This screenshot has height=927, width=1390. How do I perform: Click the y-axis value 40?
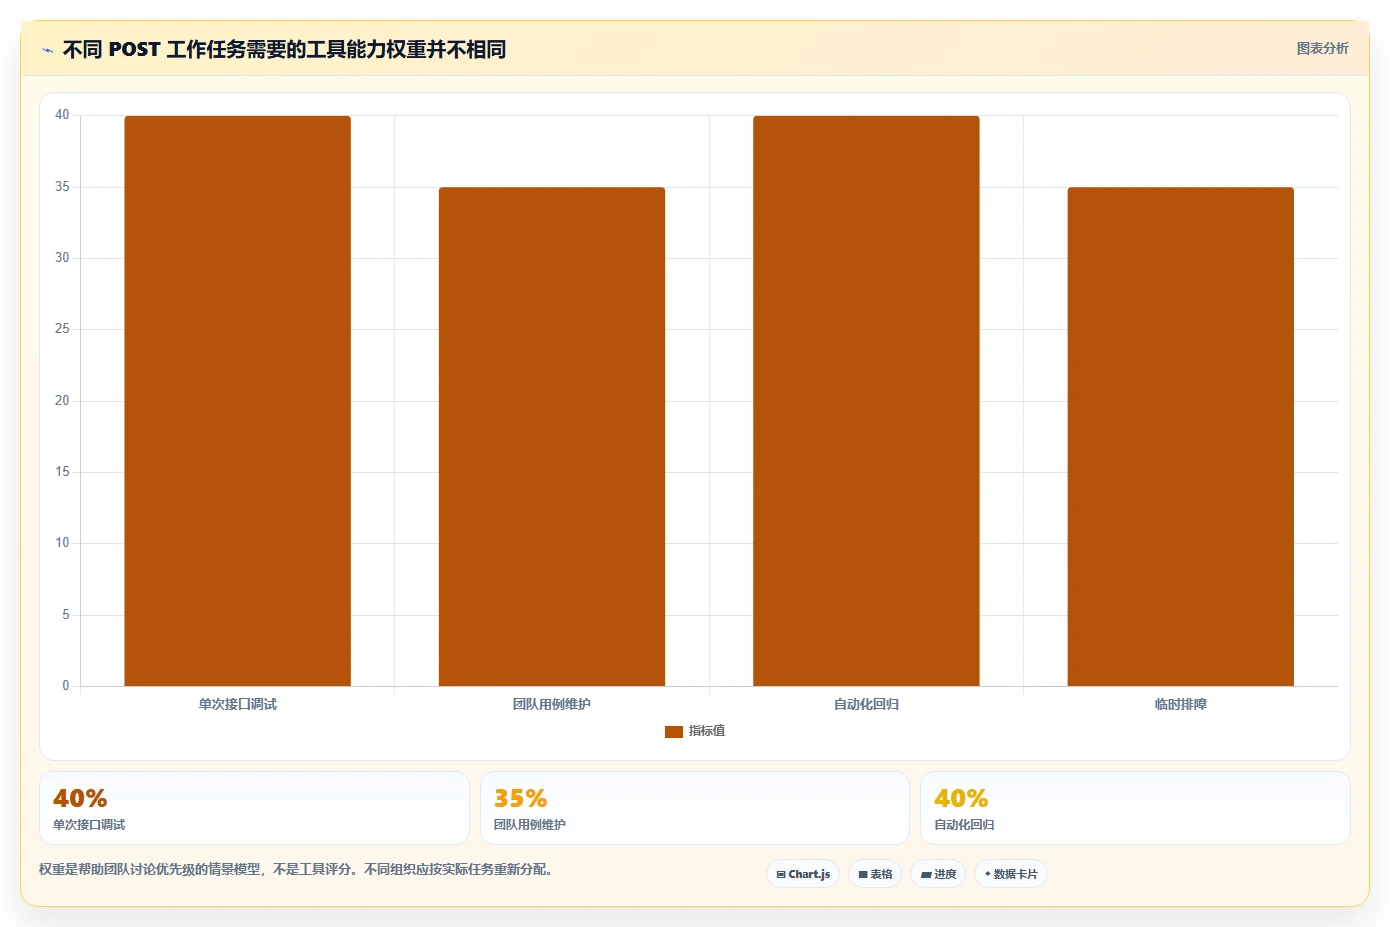(62, 115)
